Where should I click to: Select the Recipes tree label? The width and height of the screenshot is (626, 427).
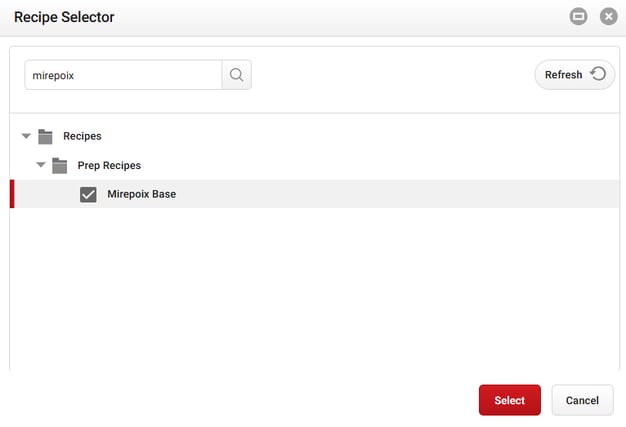click(x=82, y=136)
